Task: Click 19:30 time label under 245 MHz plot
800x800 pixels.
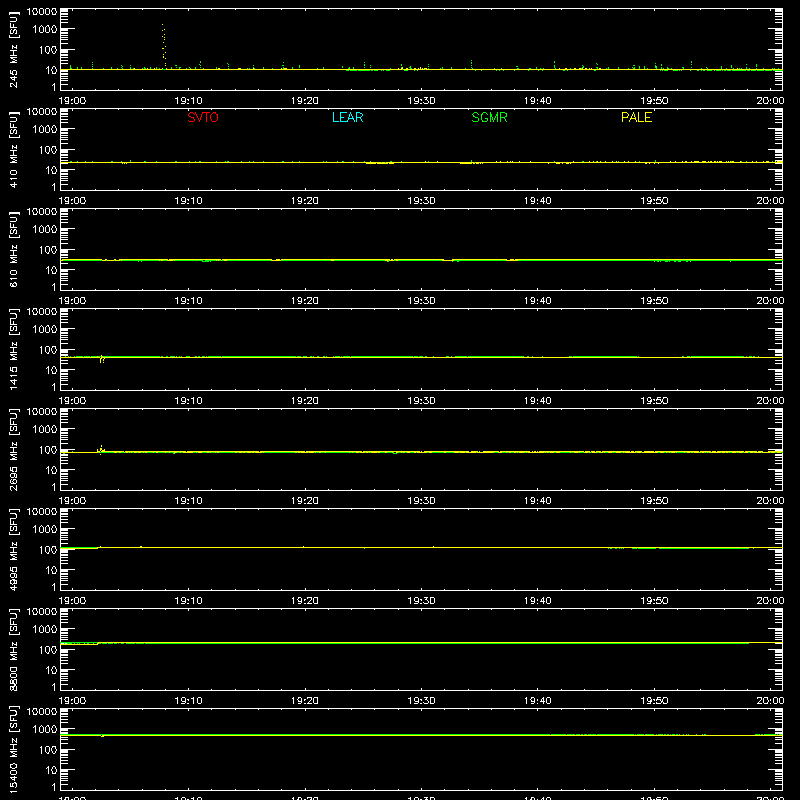Action: pyautogui.click(x=421, y=101)
